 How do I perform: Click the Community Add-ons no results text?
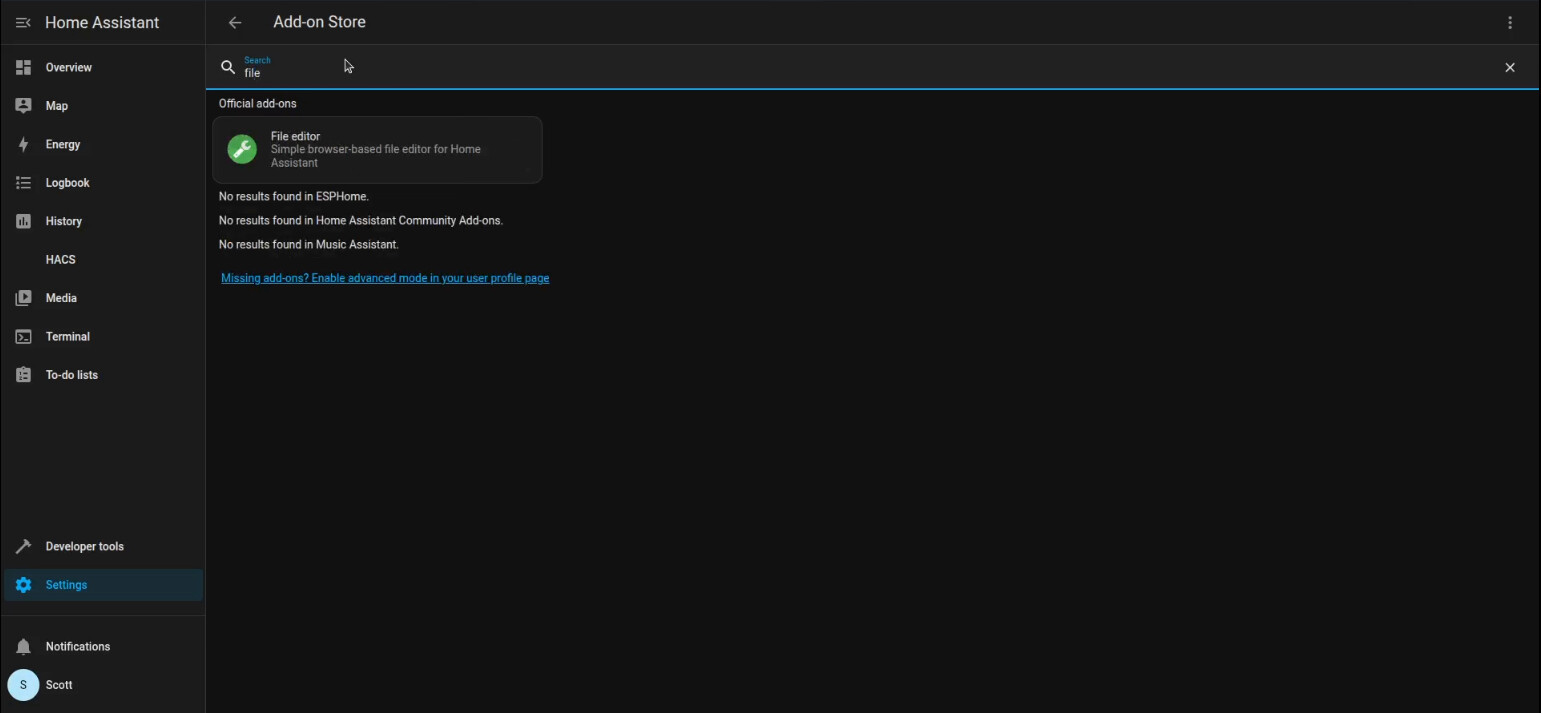361,220
